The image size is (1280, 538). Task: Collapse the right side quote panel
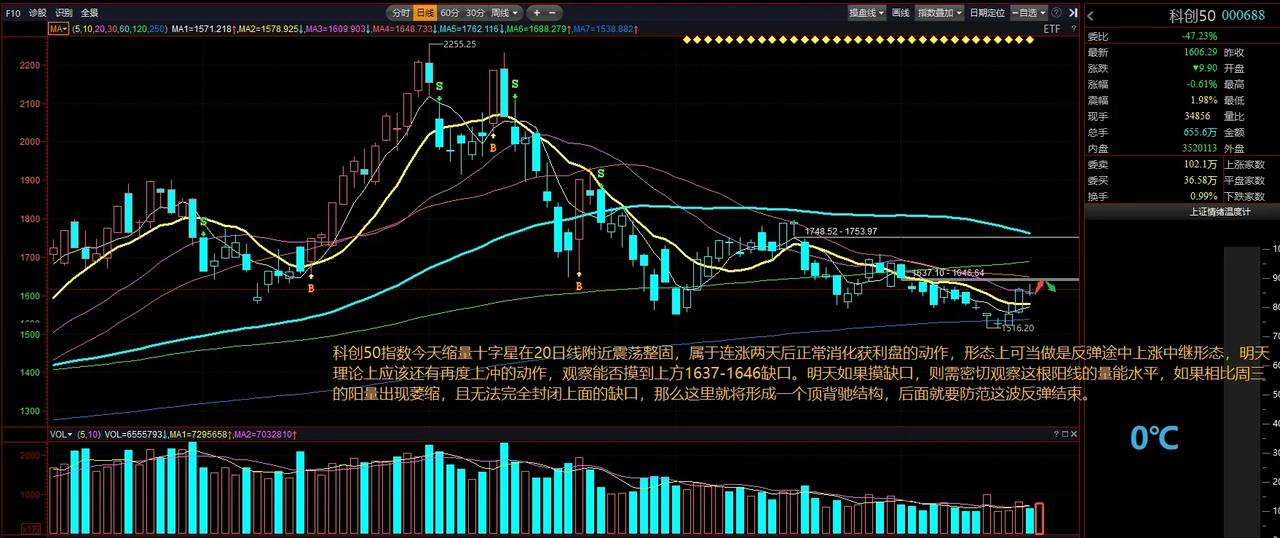pos(1075,13)
